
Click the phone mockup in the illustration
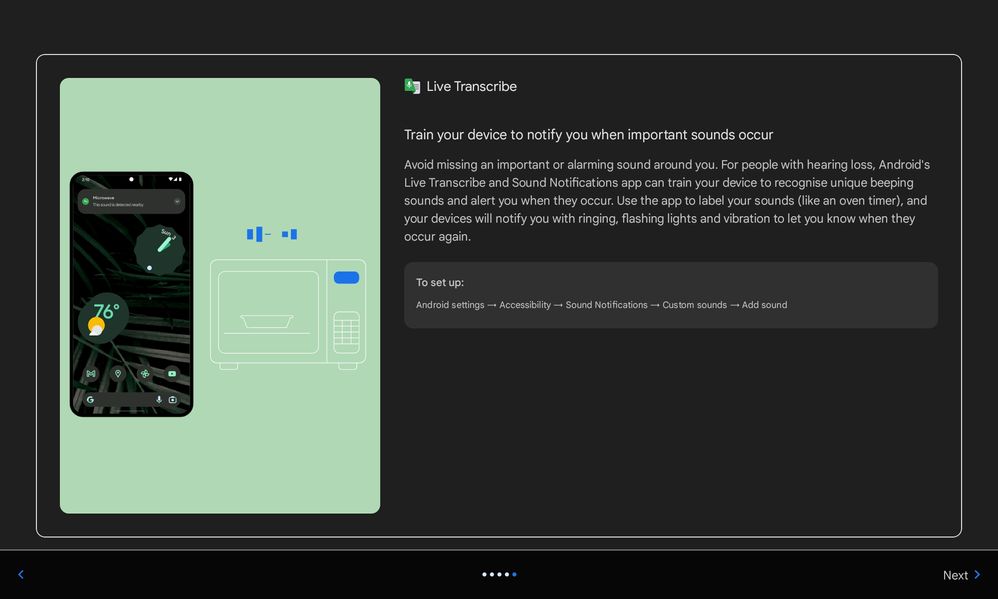coord(131,294)
